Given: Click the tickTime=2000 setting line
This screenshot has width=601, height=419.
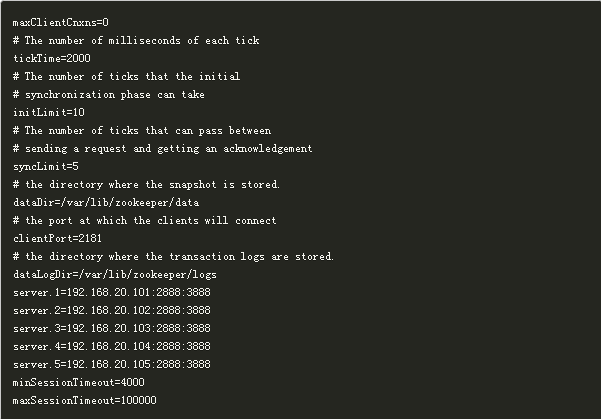Looking at the screenshot, I should pos(52,58).
